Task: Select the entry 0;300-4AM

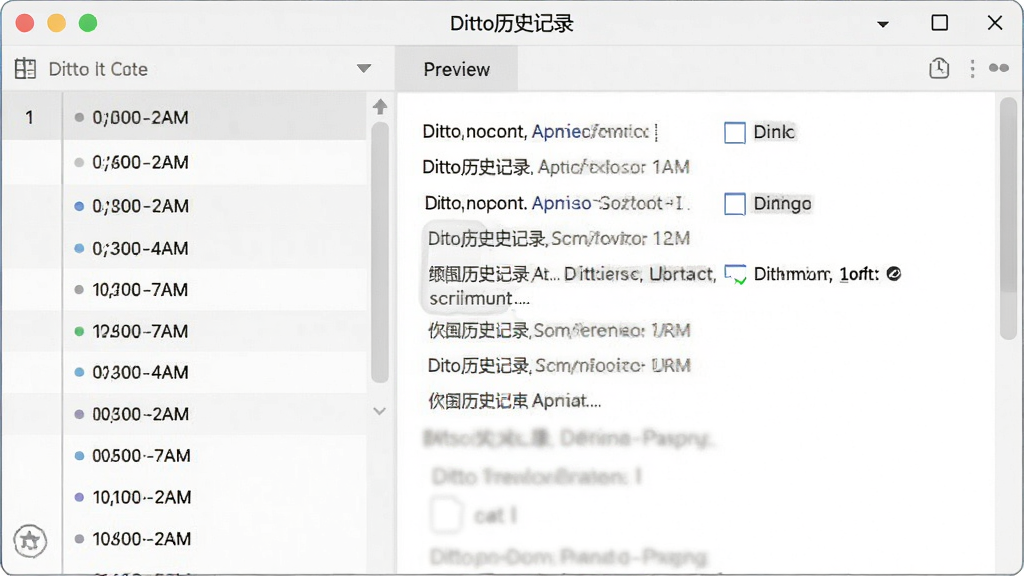Action: [214, 248]
